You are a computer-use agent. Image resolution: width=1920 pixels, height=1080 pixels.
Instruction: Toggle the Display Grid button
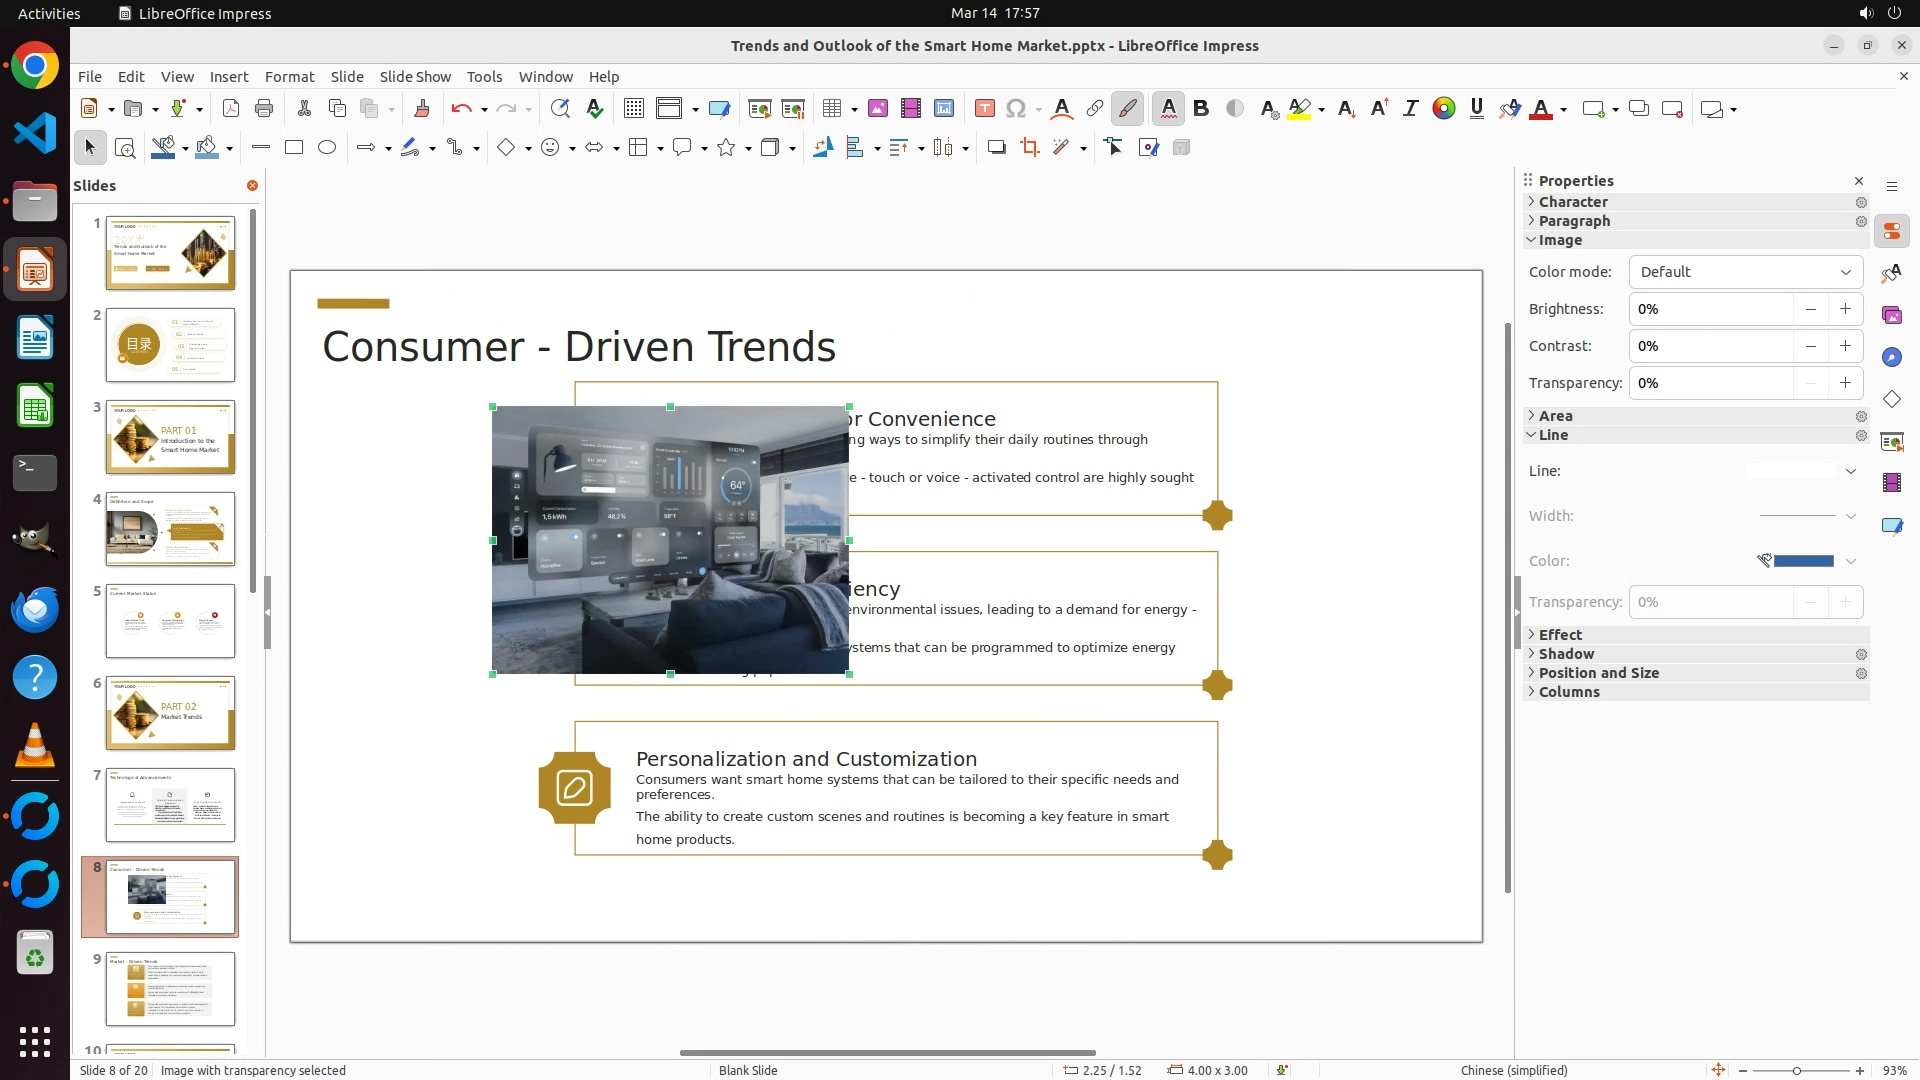[x=633, y=109]
